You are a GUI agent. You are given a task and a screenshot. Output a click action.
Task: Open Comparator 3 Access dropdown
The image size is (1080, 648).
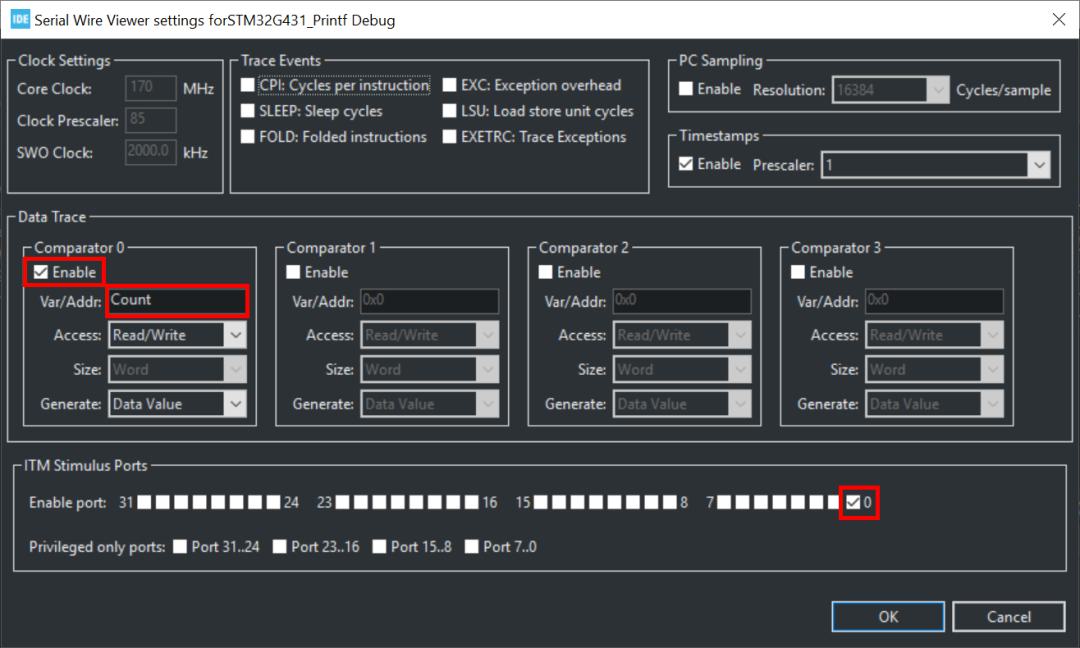point(935,335)
